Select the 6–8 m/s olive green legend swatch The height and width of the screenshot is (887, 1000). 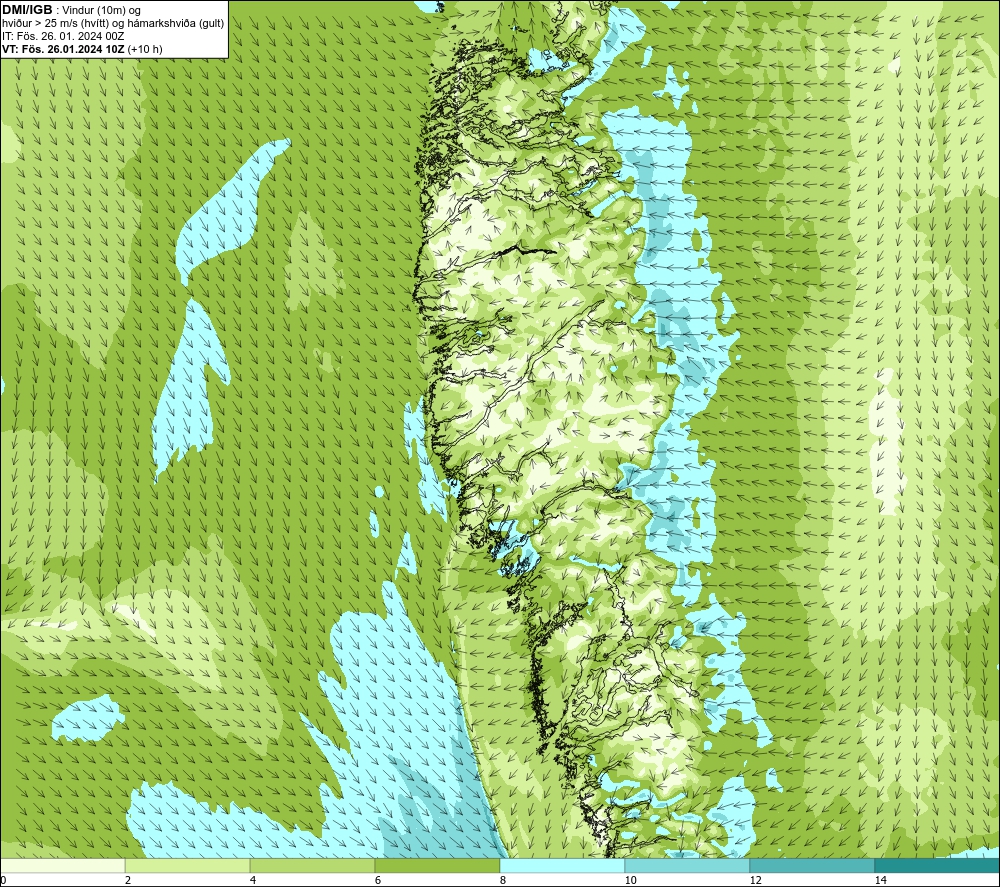point(438,866)
